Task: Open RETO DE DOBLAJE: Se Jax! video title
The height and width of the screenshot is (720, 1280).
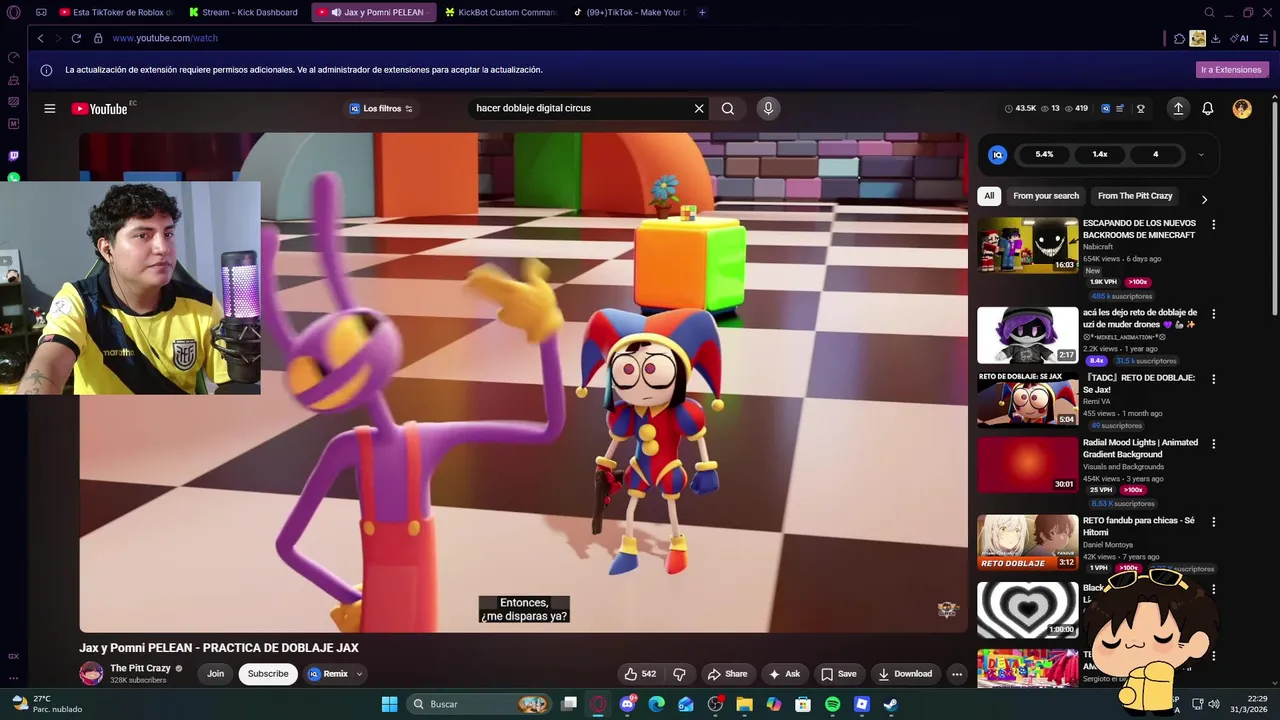Action: point(1139,384)
